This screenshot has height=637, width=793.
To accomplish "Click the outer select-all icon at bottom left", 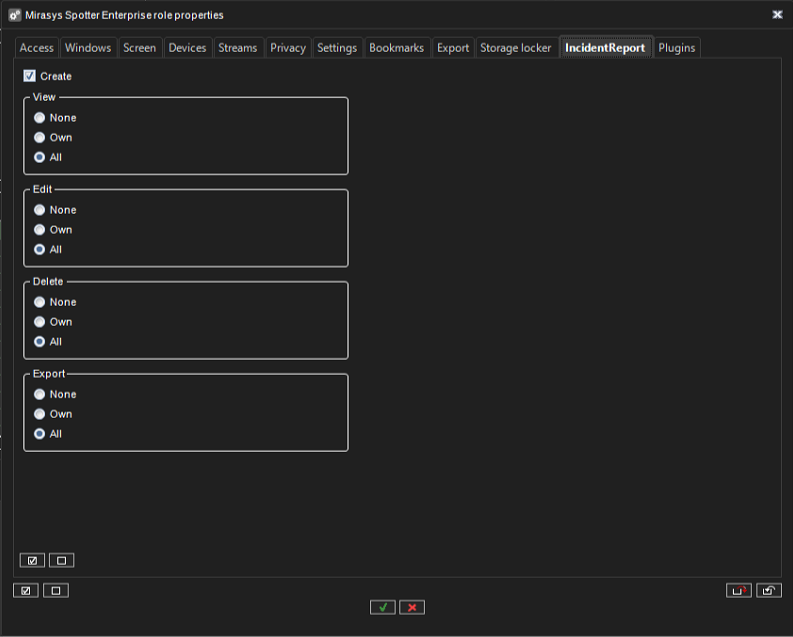I will [26, 590].
